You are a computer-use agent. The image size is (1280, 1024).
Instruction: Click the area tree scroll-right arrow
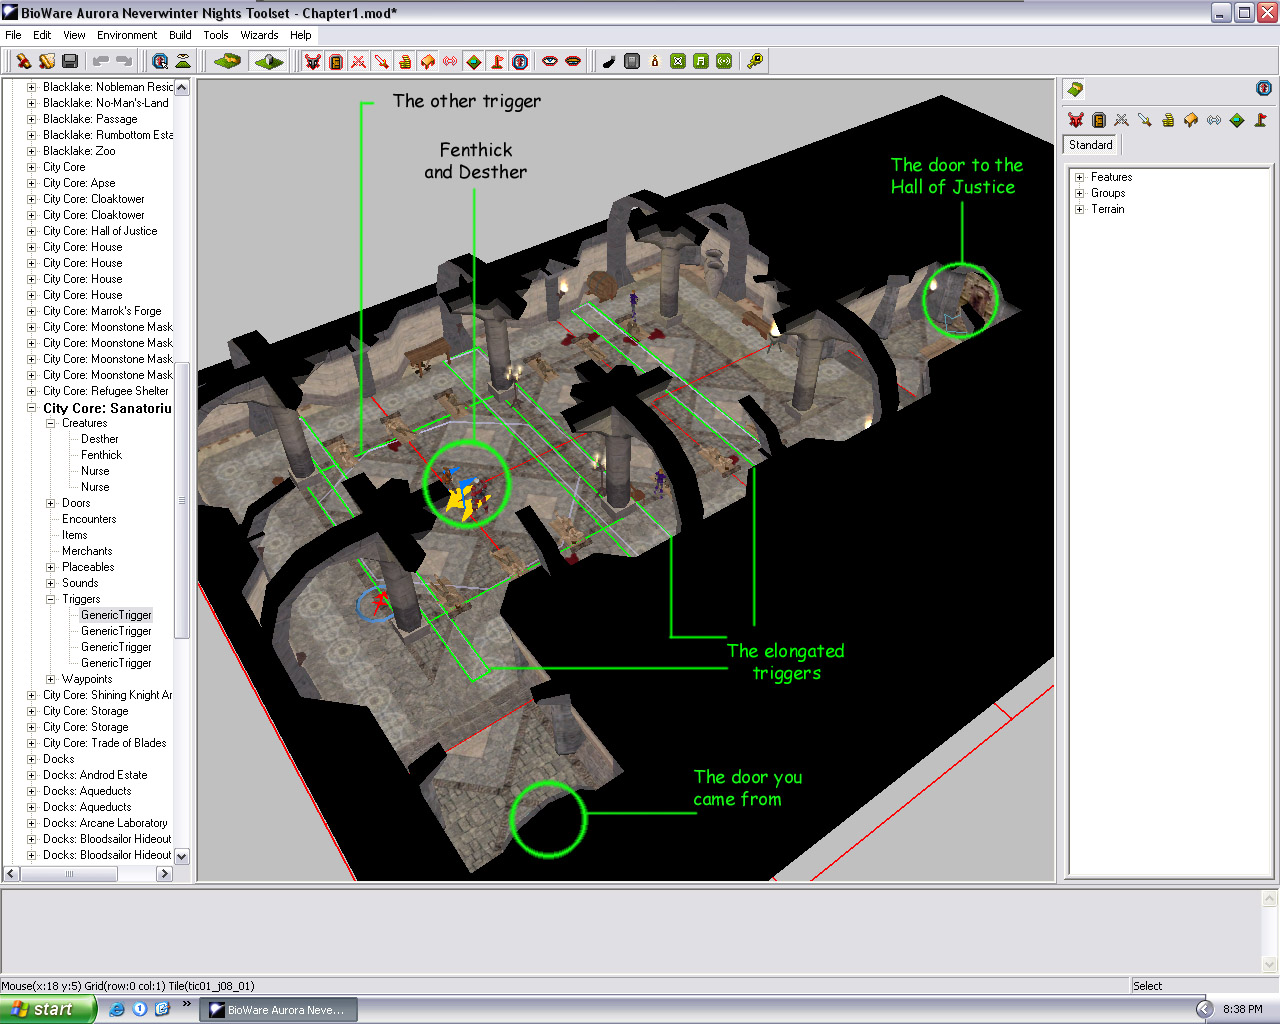pyautogui.click(x=165, y=874)
